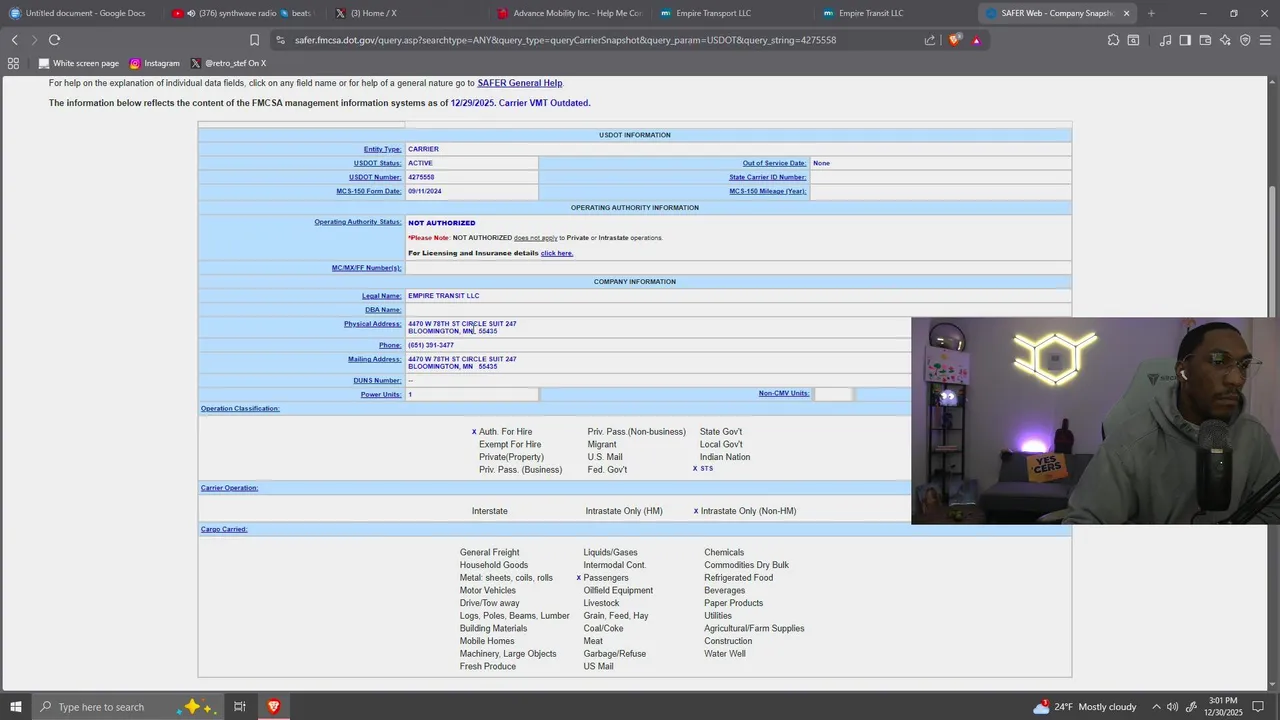Click MCS-150 Mileage (Year) link
Viewport: 1280px width, 720px height.
pos(767,191)
